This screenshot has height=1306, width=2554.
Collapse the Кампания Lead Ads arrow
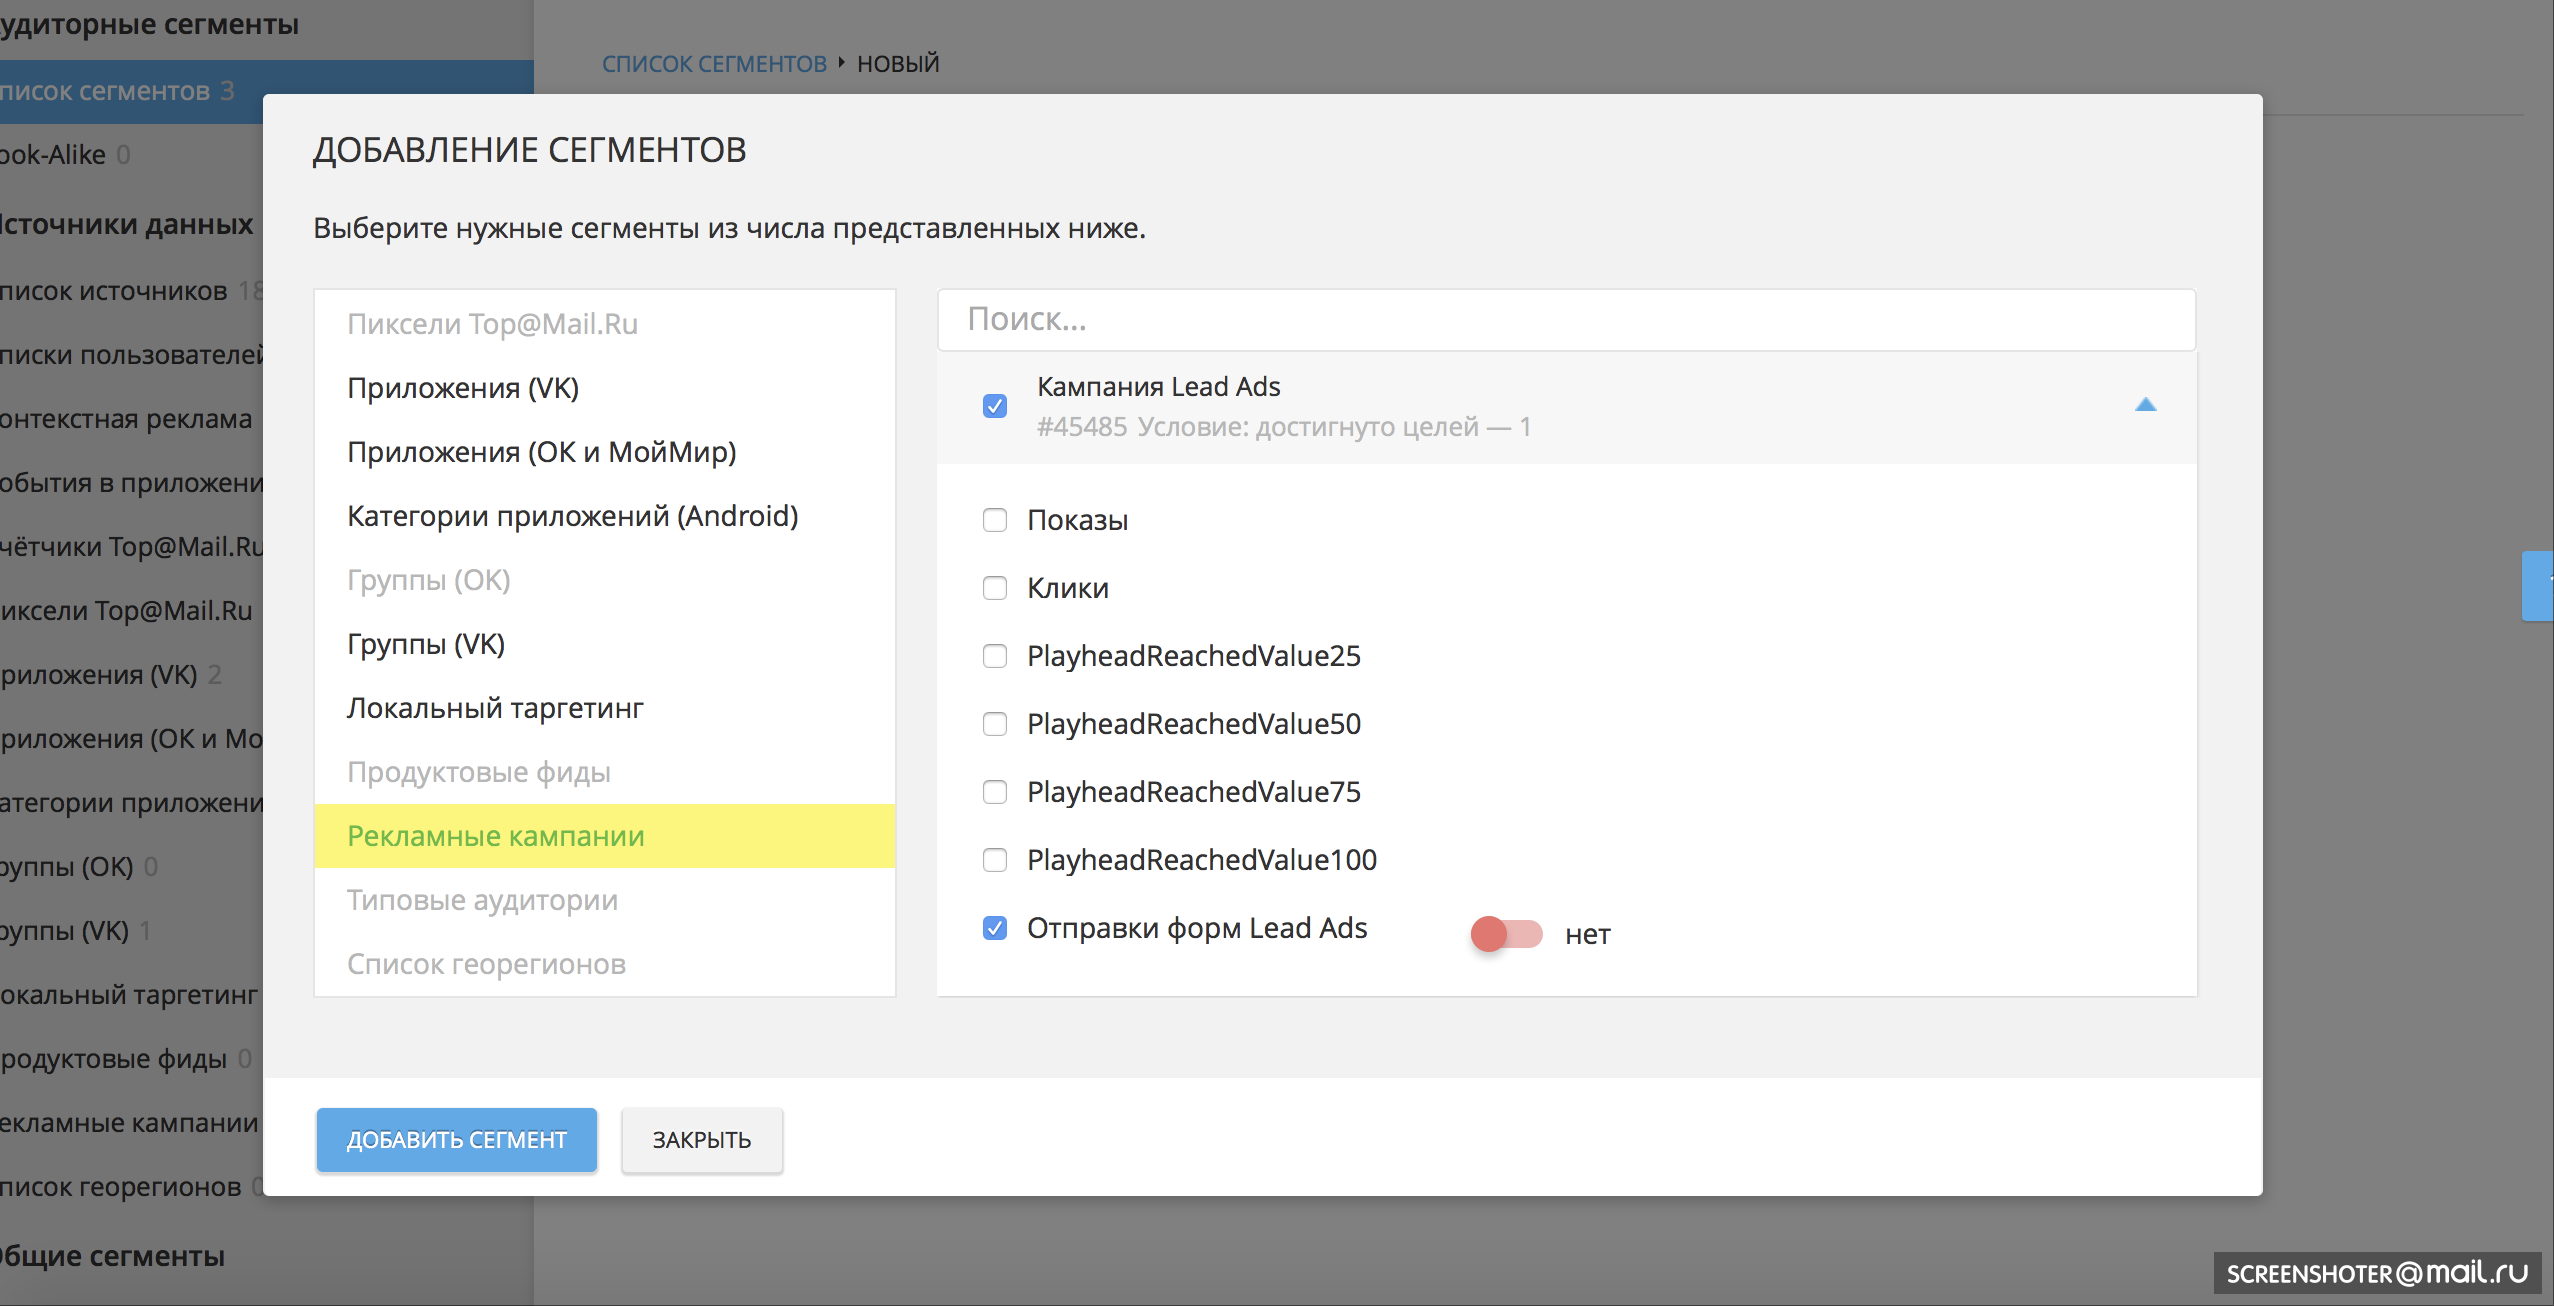[2145, 405]
